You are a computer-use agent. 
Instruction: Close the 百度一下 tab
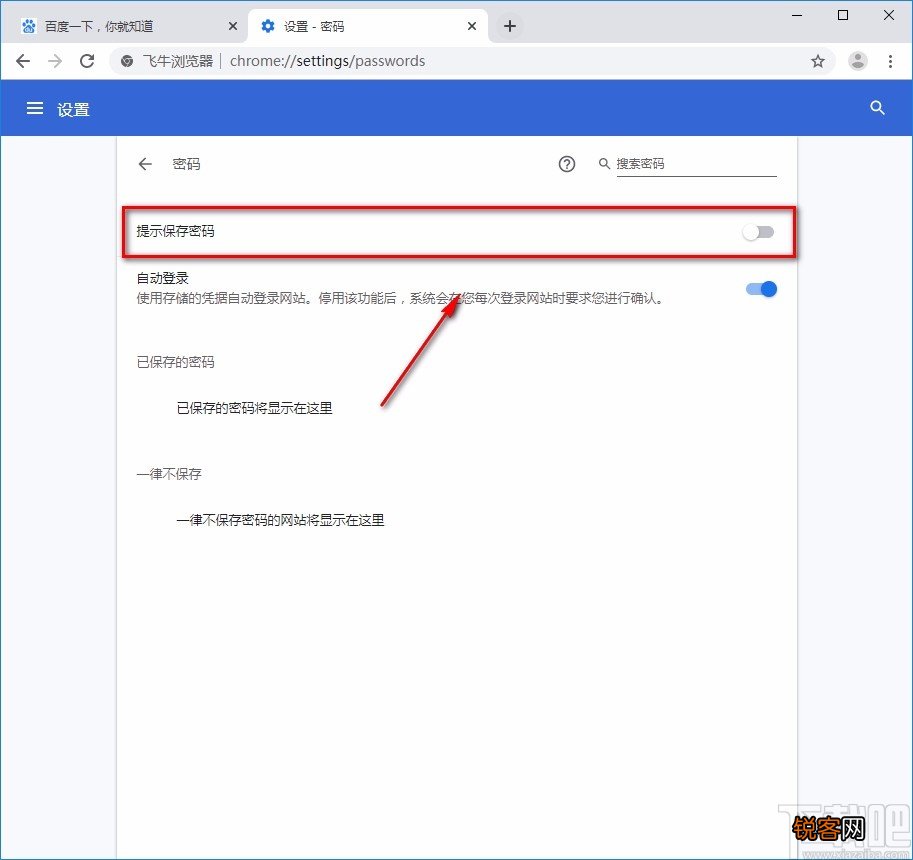[233, 24]
